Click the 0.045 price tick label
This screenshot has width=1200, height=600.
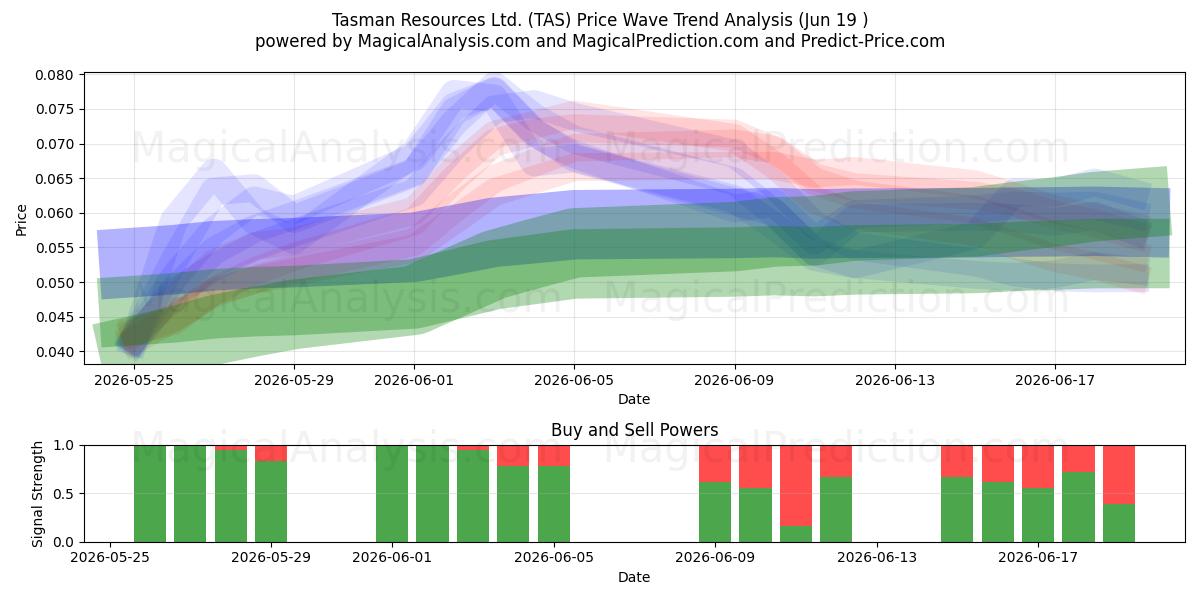55,317
